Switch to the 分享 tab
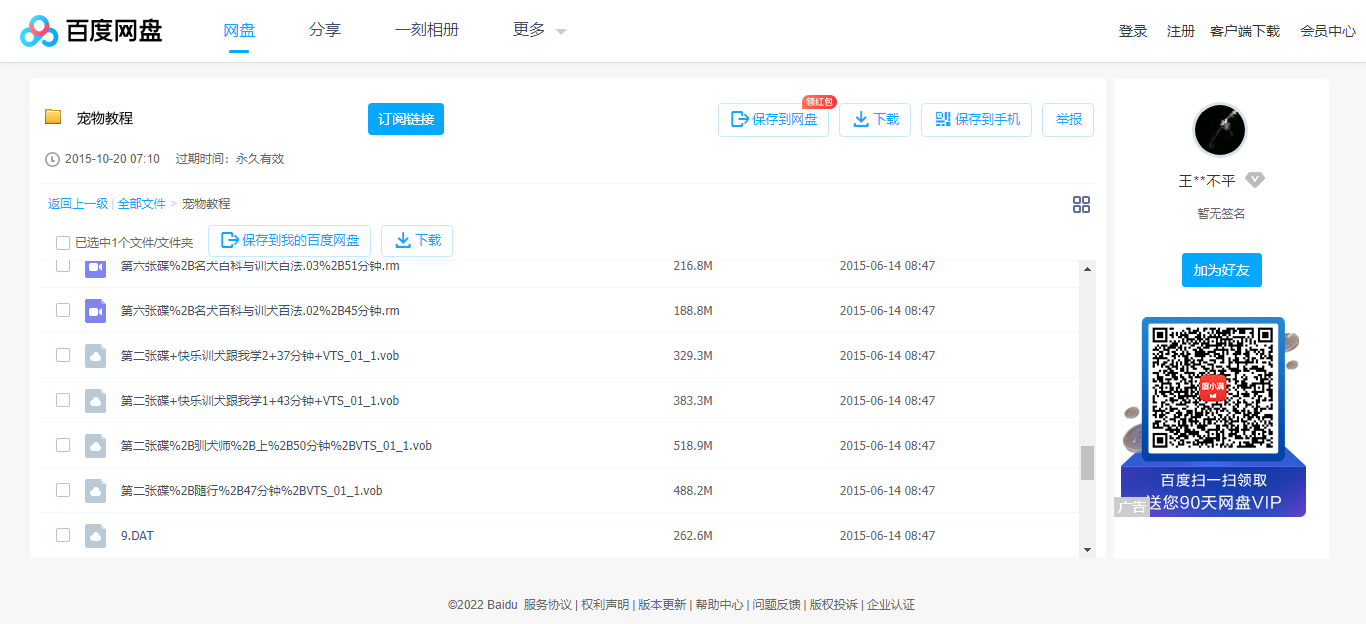 click(x=325, y=30)
